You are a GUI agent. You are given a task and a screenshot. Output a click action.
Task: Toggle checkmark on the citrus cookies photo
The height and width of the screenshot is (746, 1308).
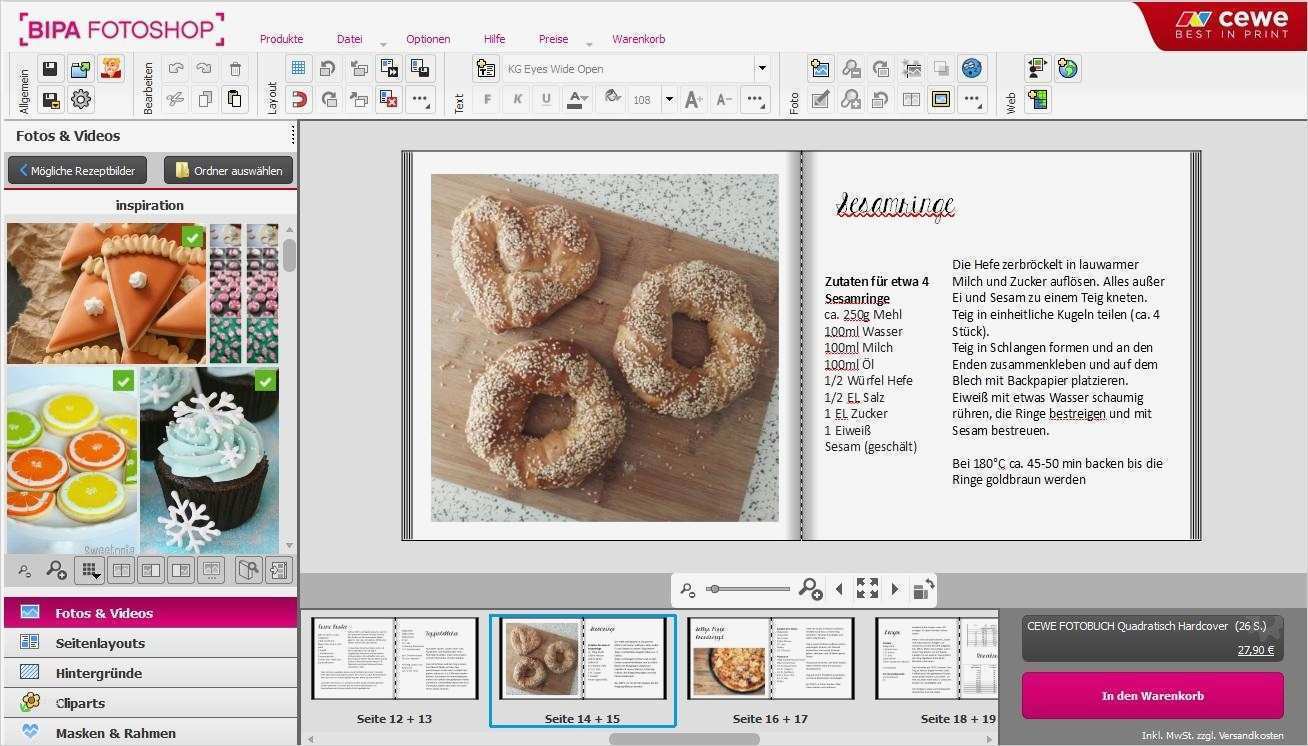pyautogui.click(x=123, y=381)
